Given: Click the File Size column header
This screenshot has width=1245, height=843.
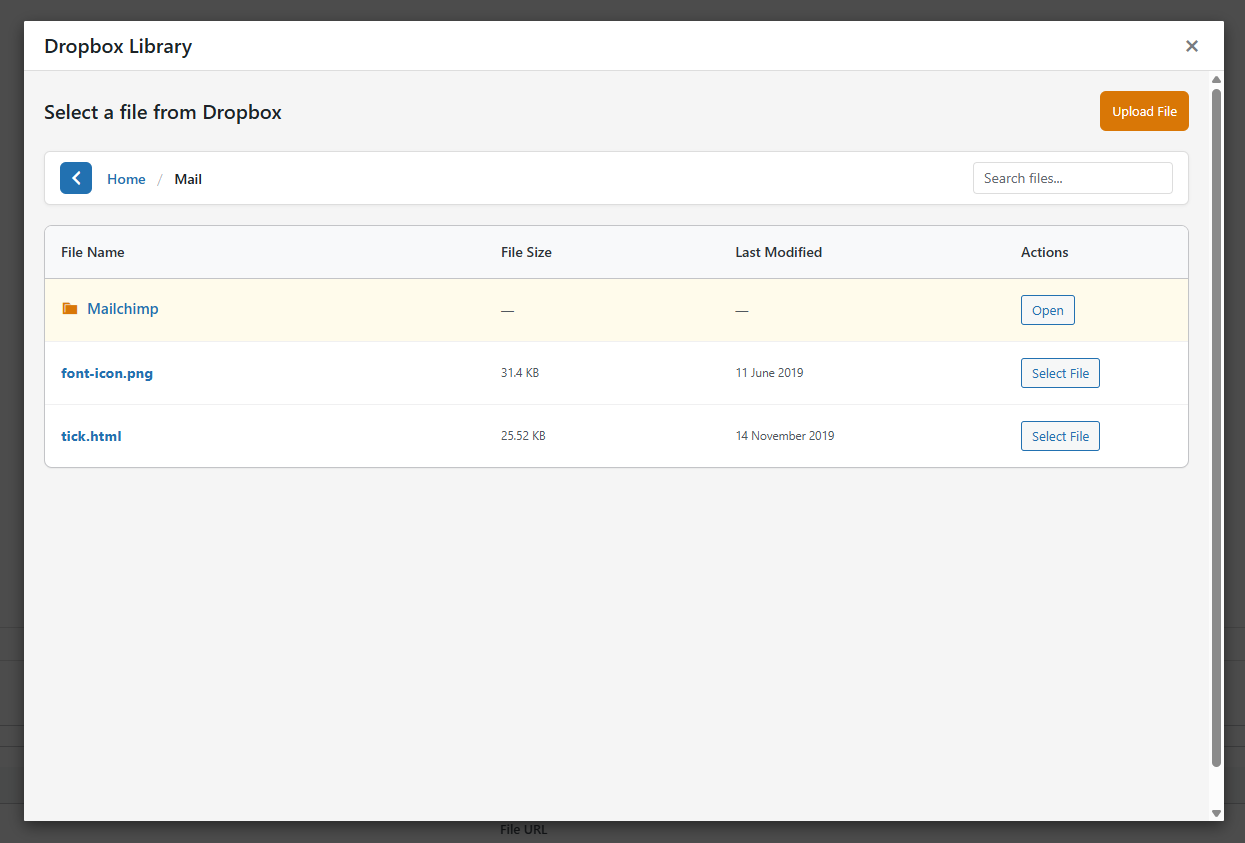Looking at the screenshot, I should [526, 252].
